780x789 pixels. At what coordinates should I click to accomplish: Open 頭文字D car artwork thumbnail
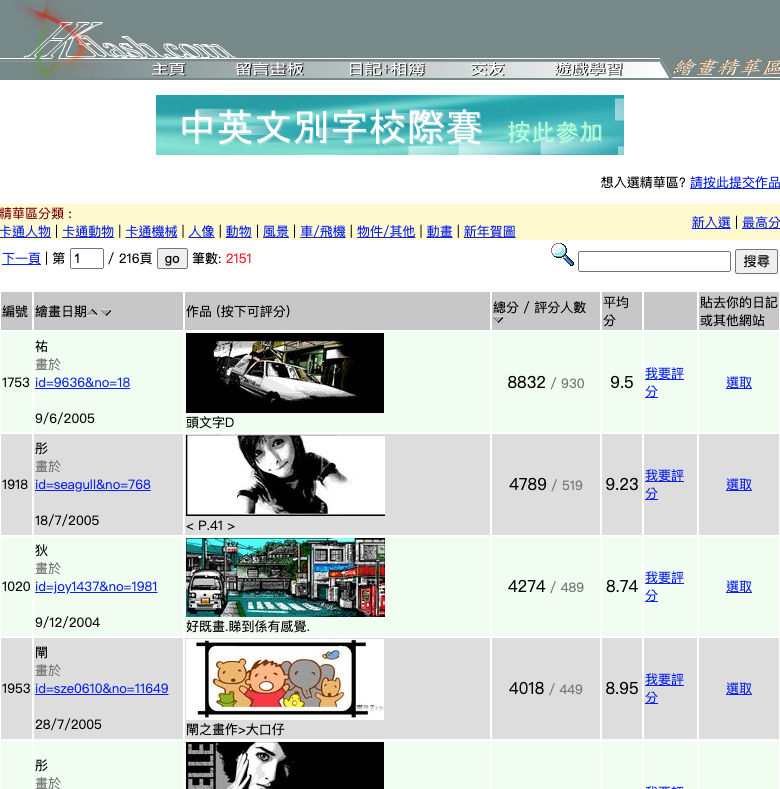(285, 373)
